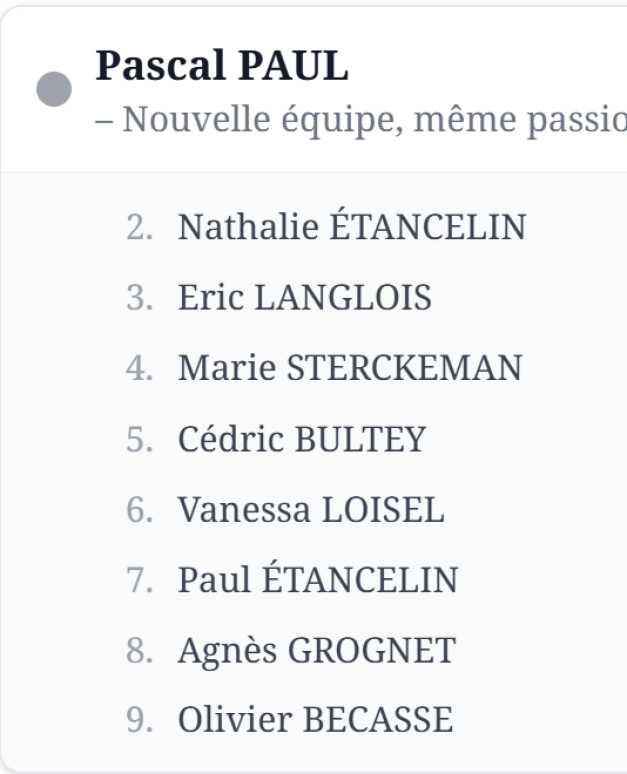The width and height of the screenshot is (627, 774).
Task: Select the number 8 list marker
Action: pyautogui.click(x=140, y=651)
